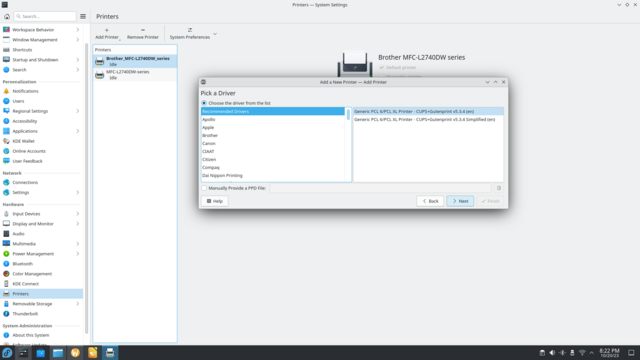Viewport: 640px width, 360px height.
Task: Open the hamburger menu beside search
Action: pyautogui.click(x=83, y=16)
